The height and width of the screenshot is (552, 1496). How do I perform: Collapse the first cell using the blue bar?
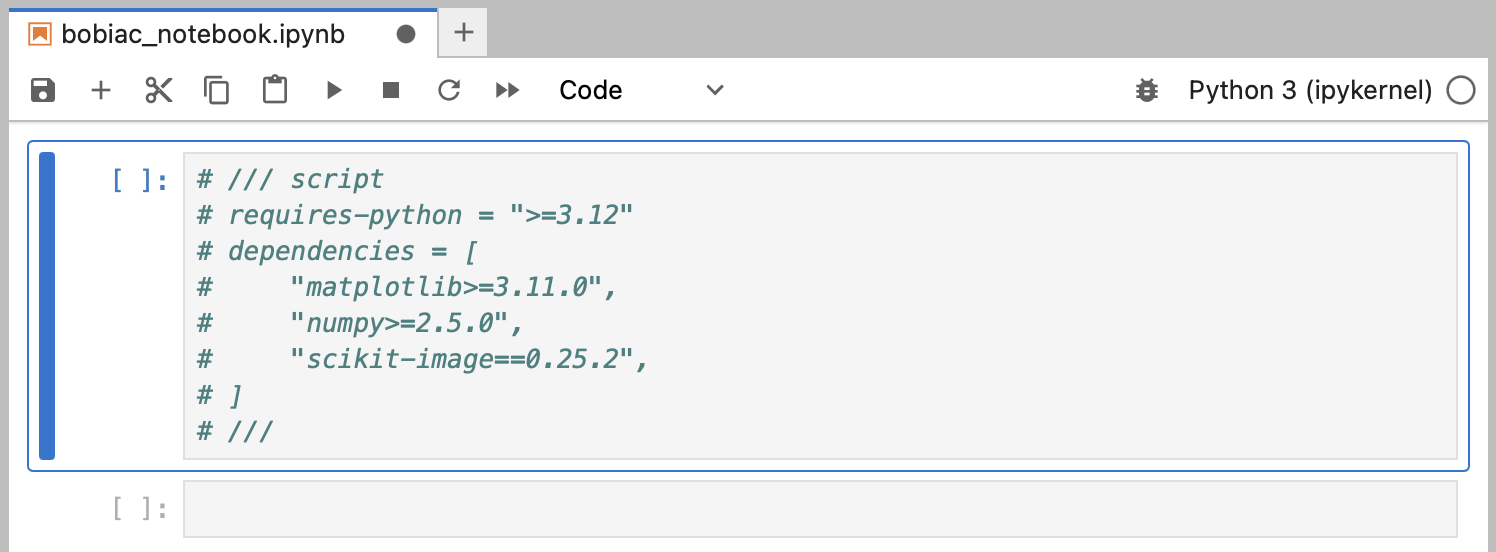(47, 306)
